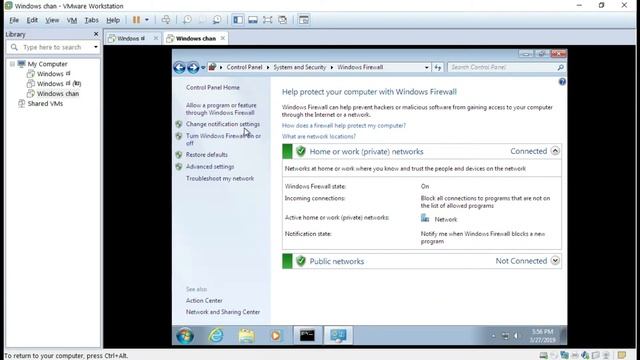Pause the virtual machine with the pause icon
The height and width of the screenshot is (360, 640).
(136, 20)
